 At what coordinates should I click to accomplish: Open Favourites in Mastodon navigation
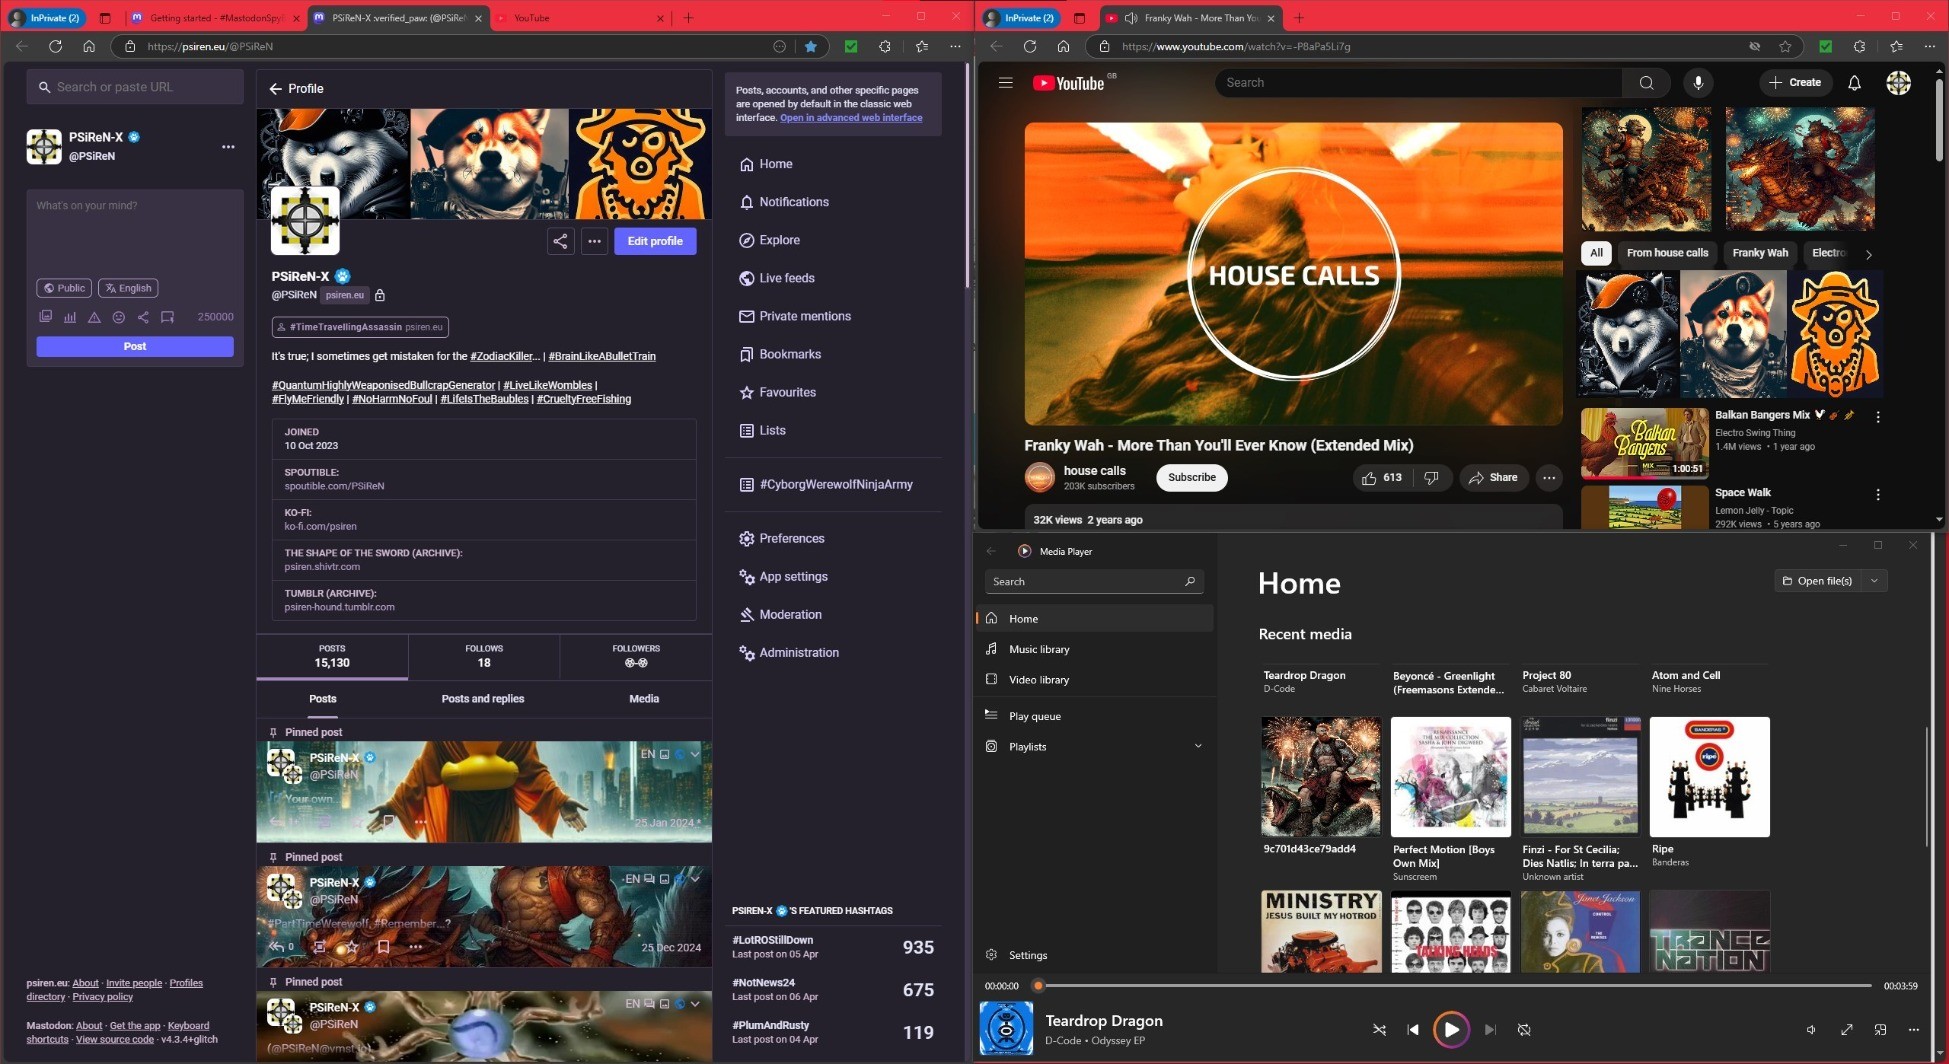pos(778,392)
